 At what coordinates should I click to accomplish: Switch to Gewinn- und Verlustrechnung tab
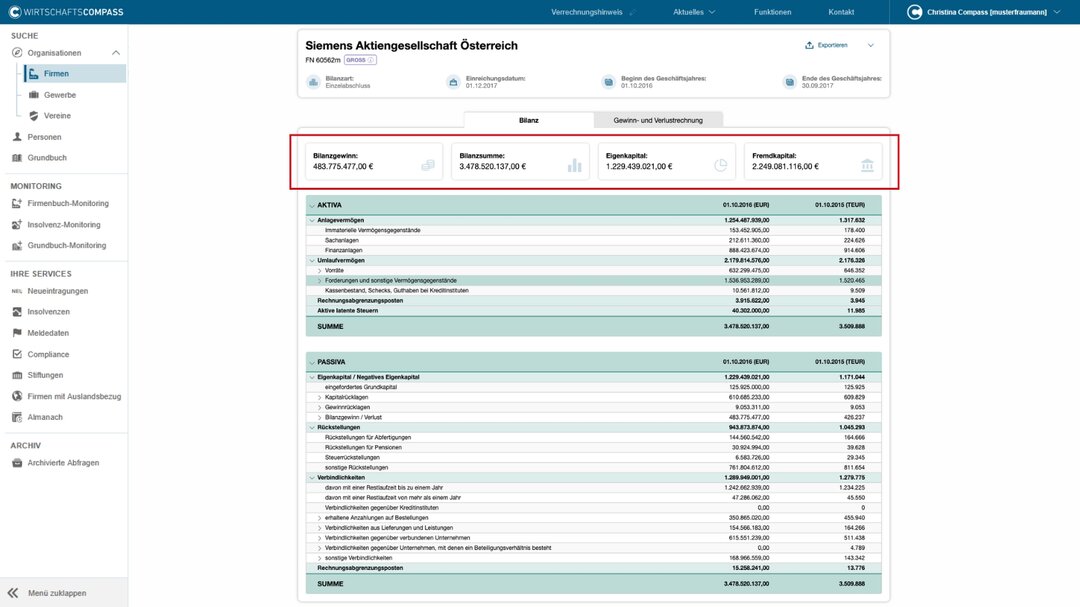click(x=658, y=120)
